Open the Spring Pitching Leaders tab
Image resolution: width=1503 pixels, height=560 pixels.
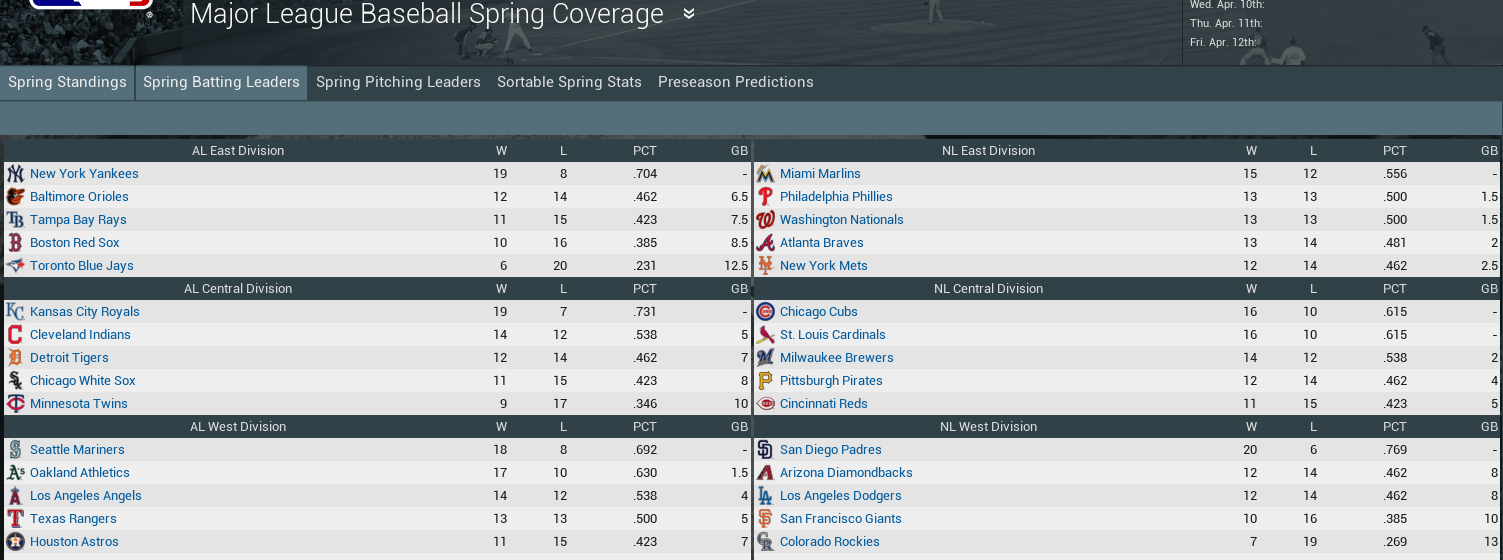point(398,82)
